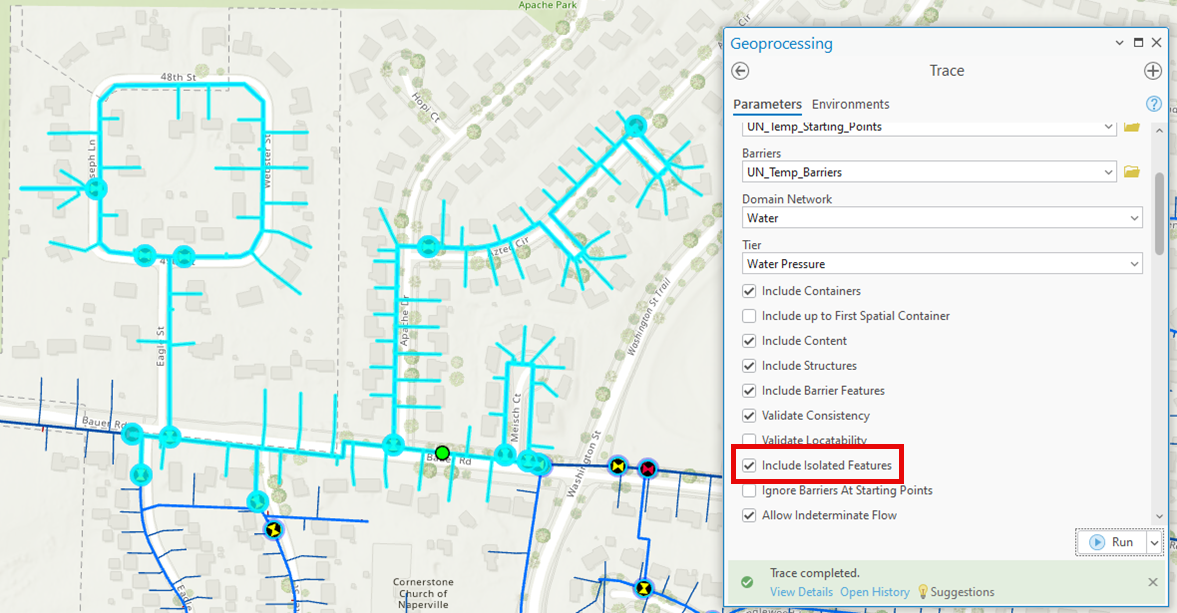Image resolution: width=1177 pixels, height=613 pixels.
Task: Toggle Include Content checkbox
Action: pos(749,341)
